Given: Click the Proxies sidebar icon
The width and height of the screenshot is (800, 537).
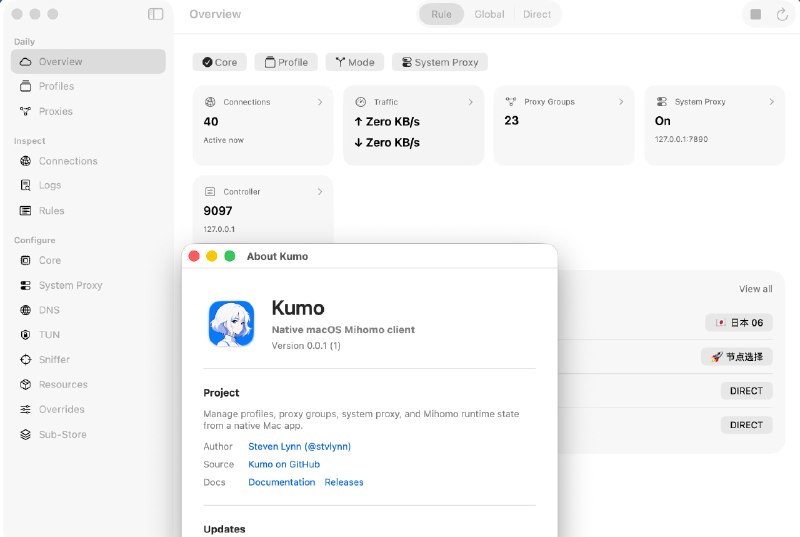Looking at the screenshot, I should tap(26, 111).
